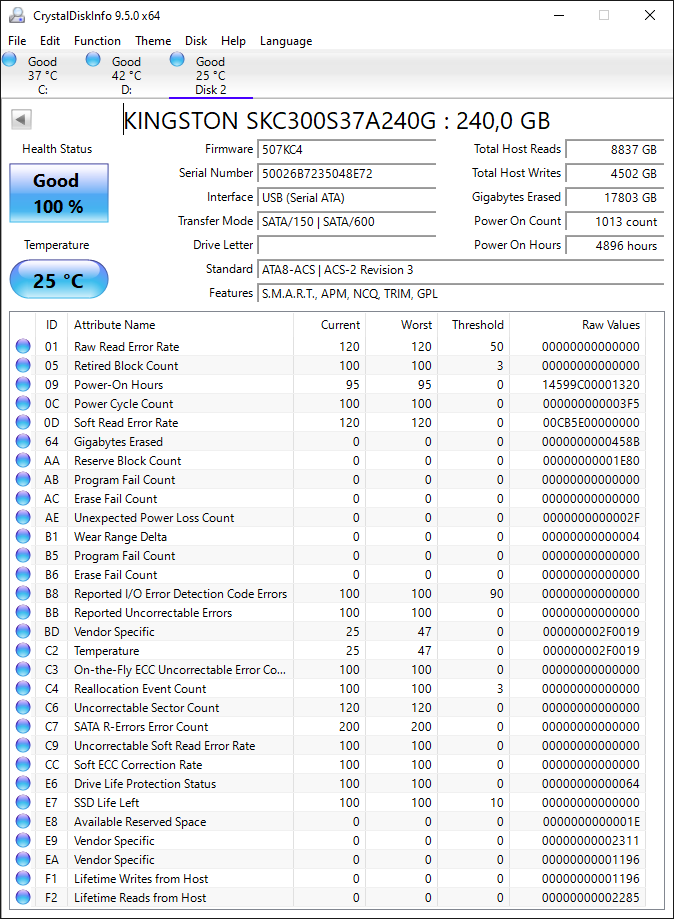674x919 pixels.
Task: Click the Serial Number field
Action: tap(346, 173)
